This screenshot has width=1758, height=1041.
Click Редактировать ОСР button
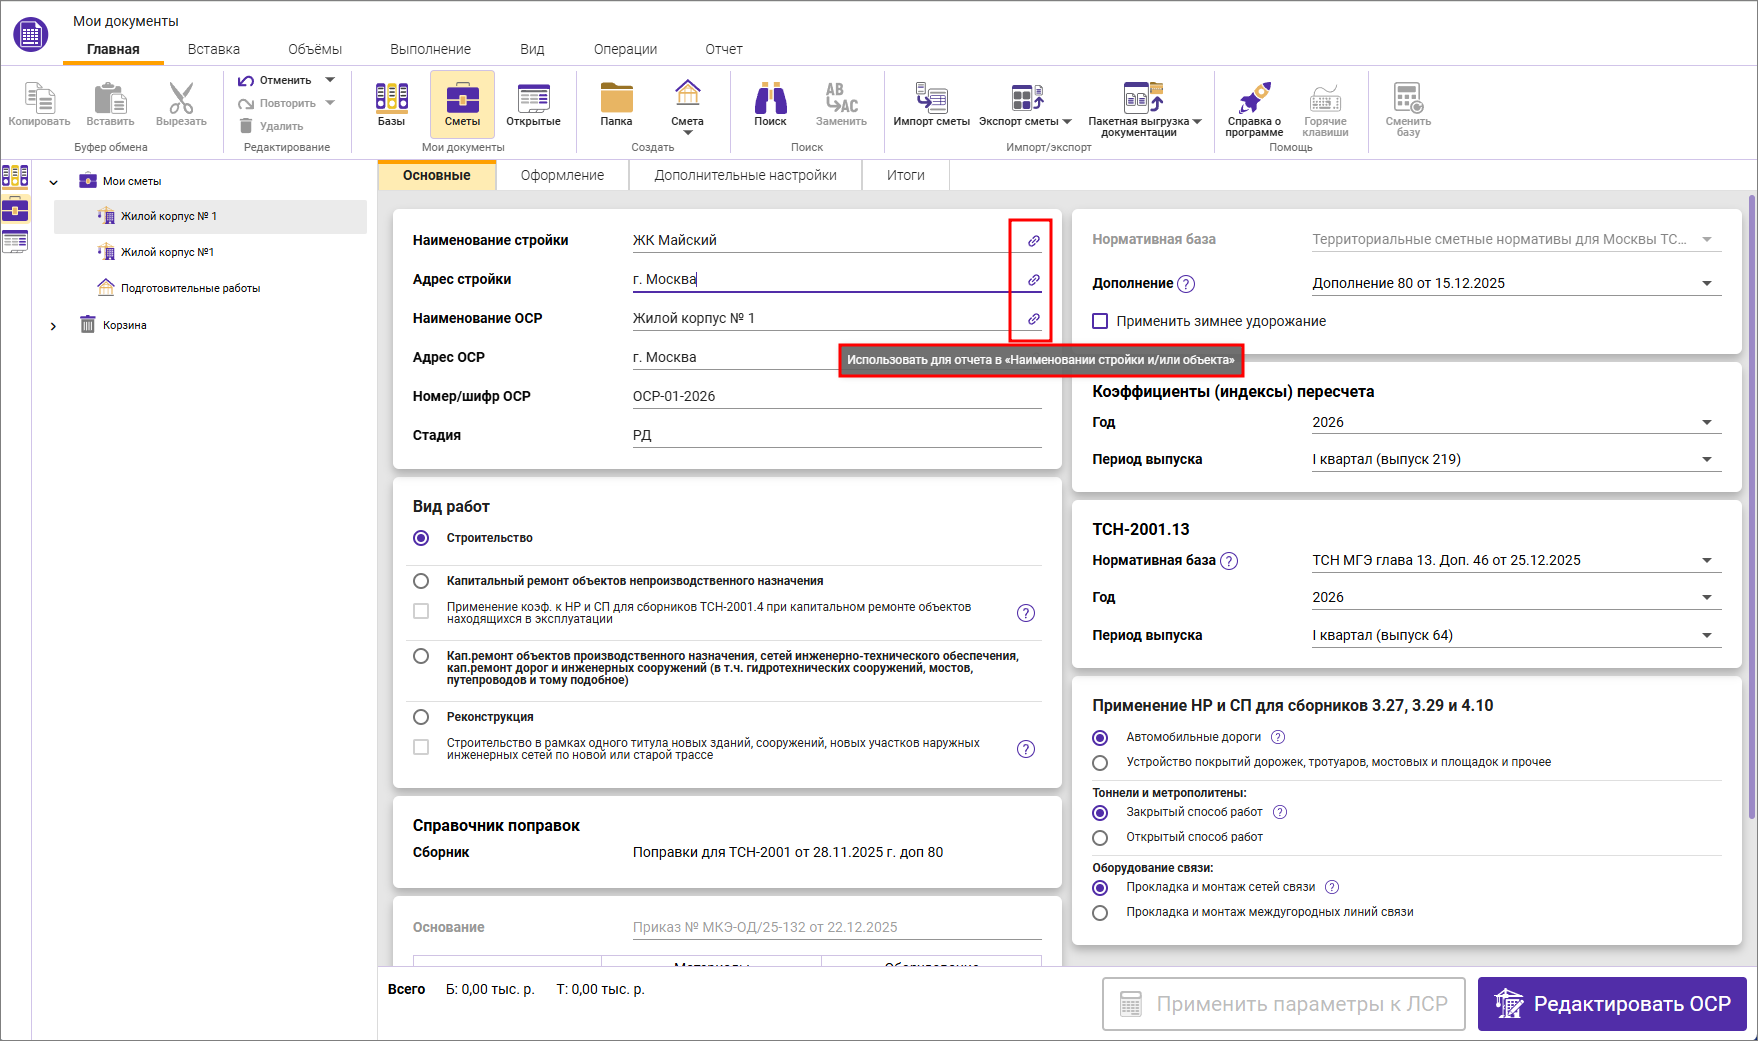pos(1611,1004)
